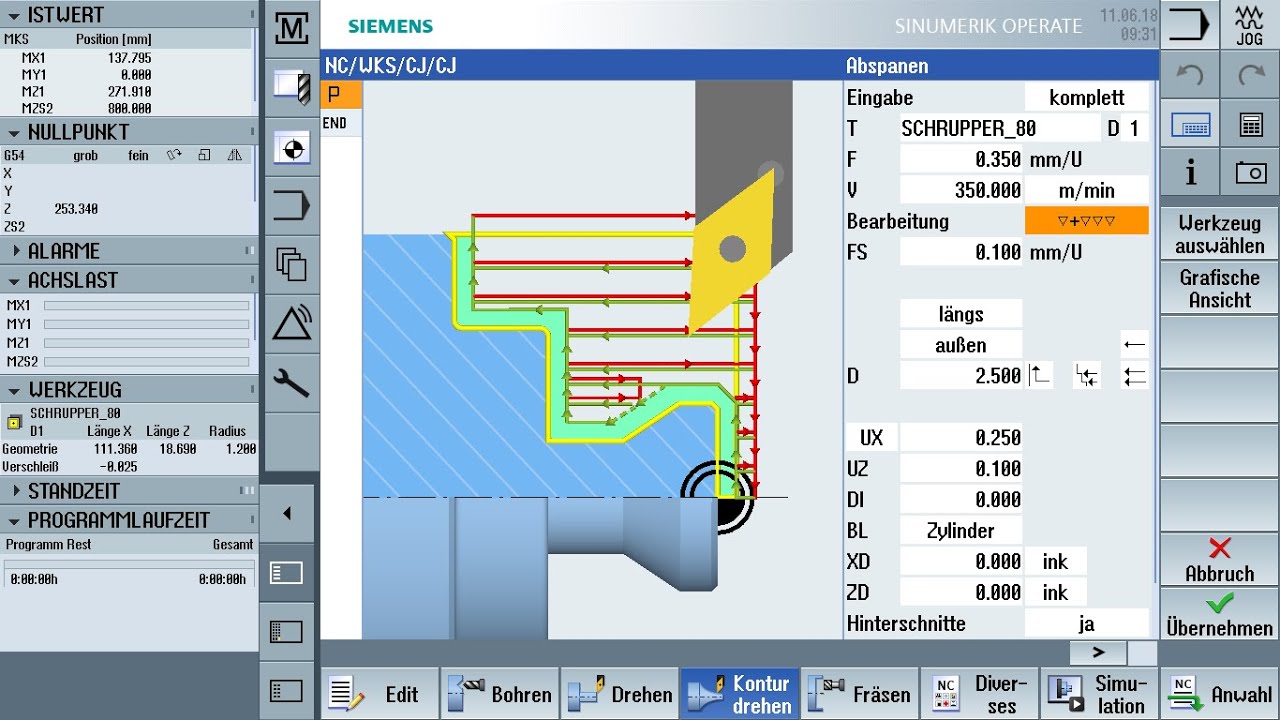
Task: Open the on-screen keyboard icon
Action: [1190, 125]
